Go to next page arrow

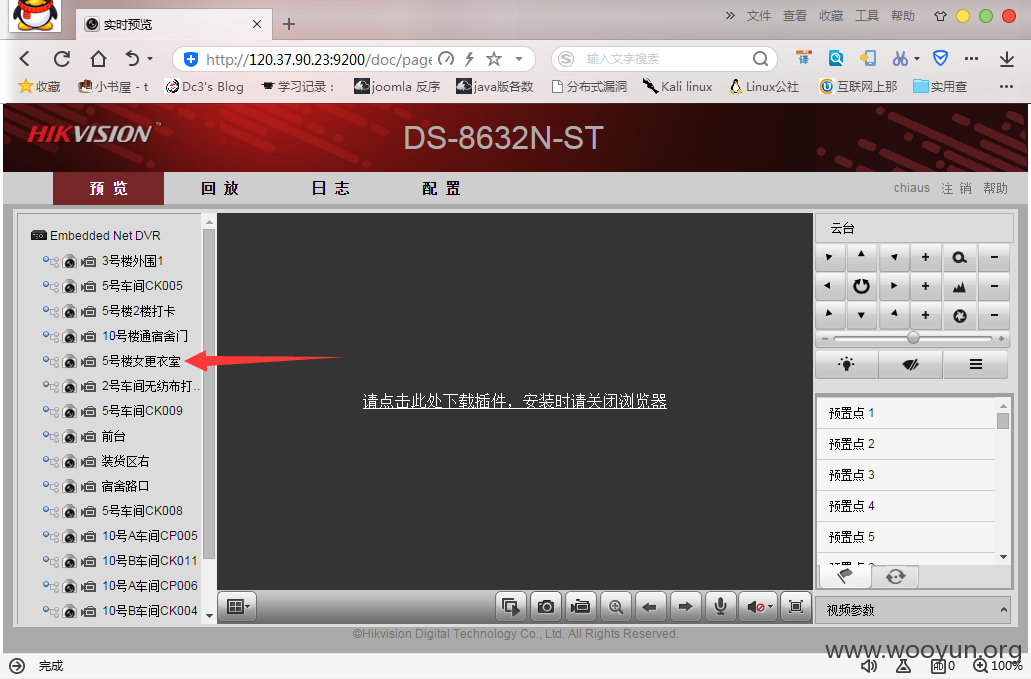pos(685,606)
